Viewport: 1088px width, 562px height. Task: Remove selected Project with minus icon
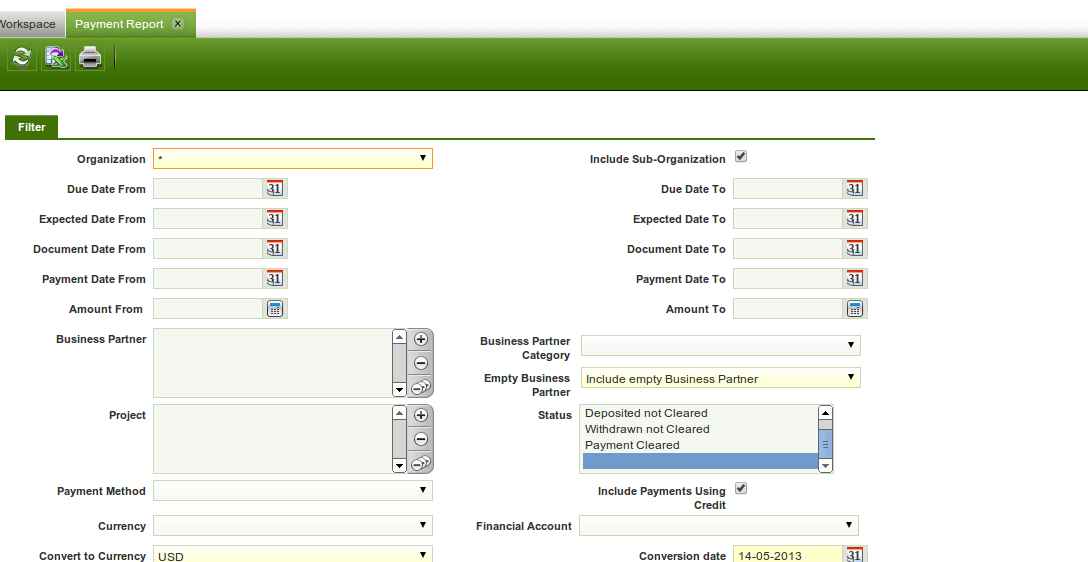(x=421, y=439)
